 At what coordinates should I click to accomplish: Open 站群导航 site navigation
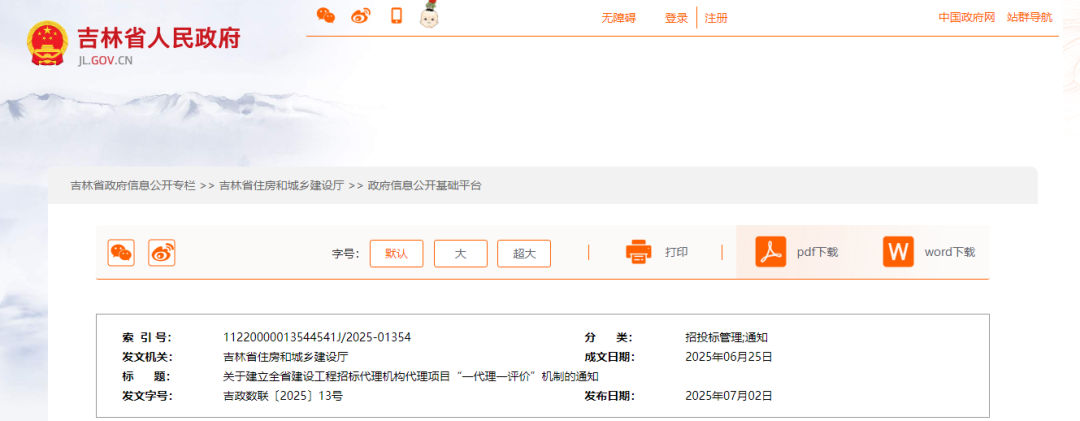(1030, 17)
